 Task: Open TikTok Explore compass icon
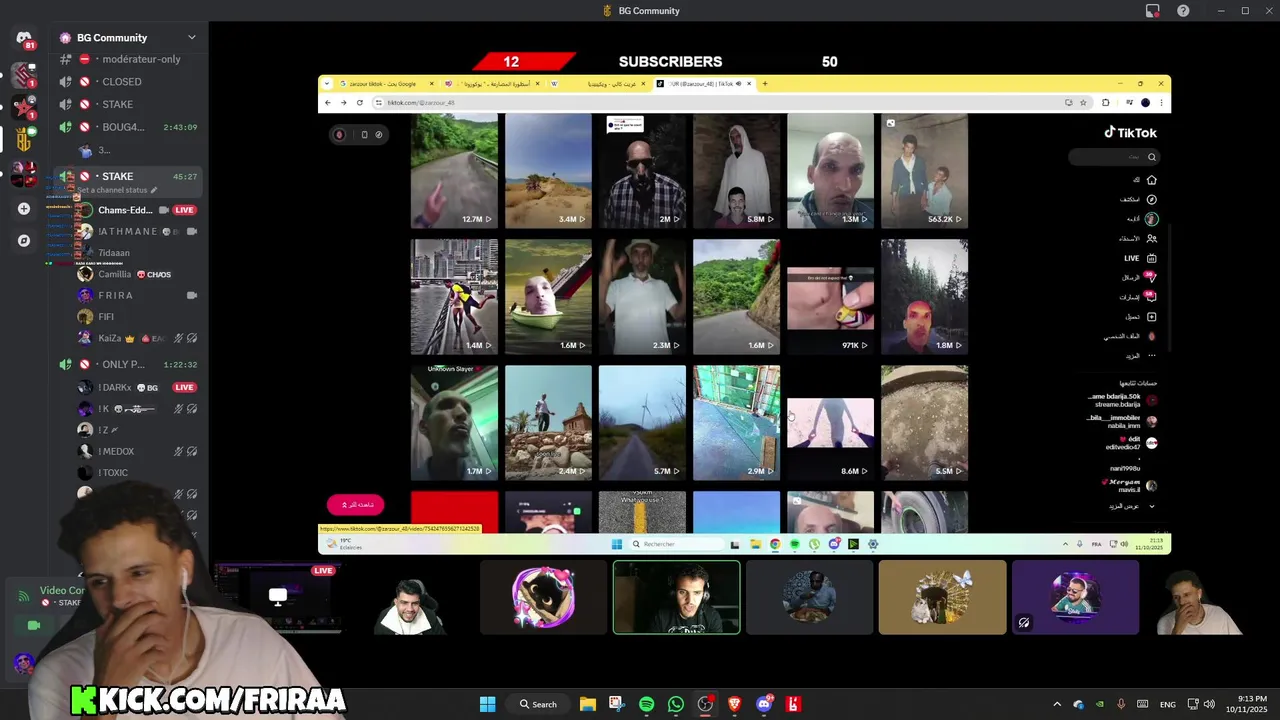[1152, 199]
